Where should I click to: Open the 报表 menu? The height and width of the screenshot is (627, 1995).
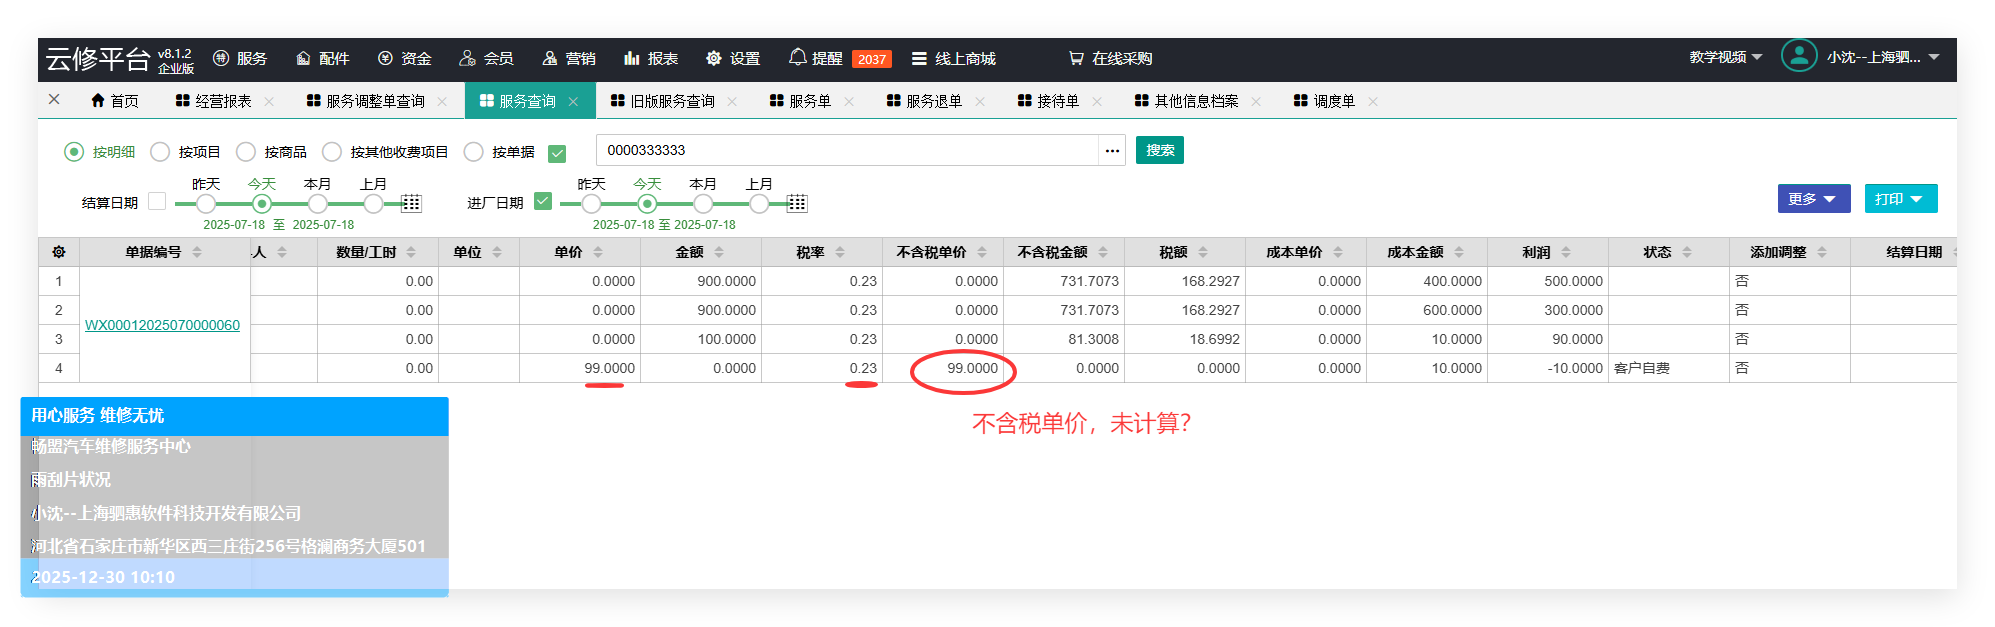coord(650,58)
